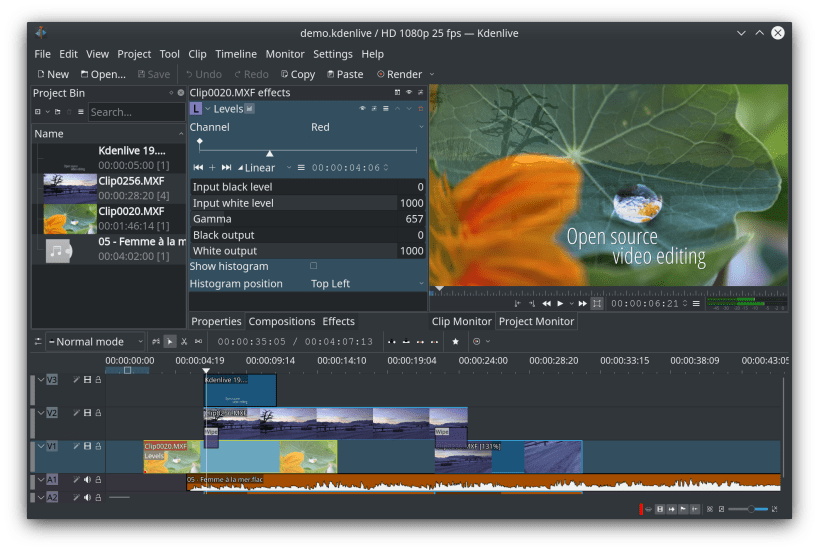The width and height of the screenshot is (819, 551).
Task: Expand the Histogram position Top Left dropdown
Action: pyautogui.click(x=366, y=284)
